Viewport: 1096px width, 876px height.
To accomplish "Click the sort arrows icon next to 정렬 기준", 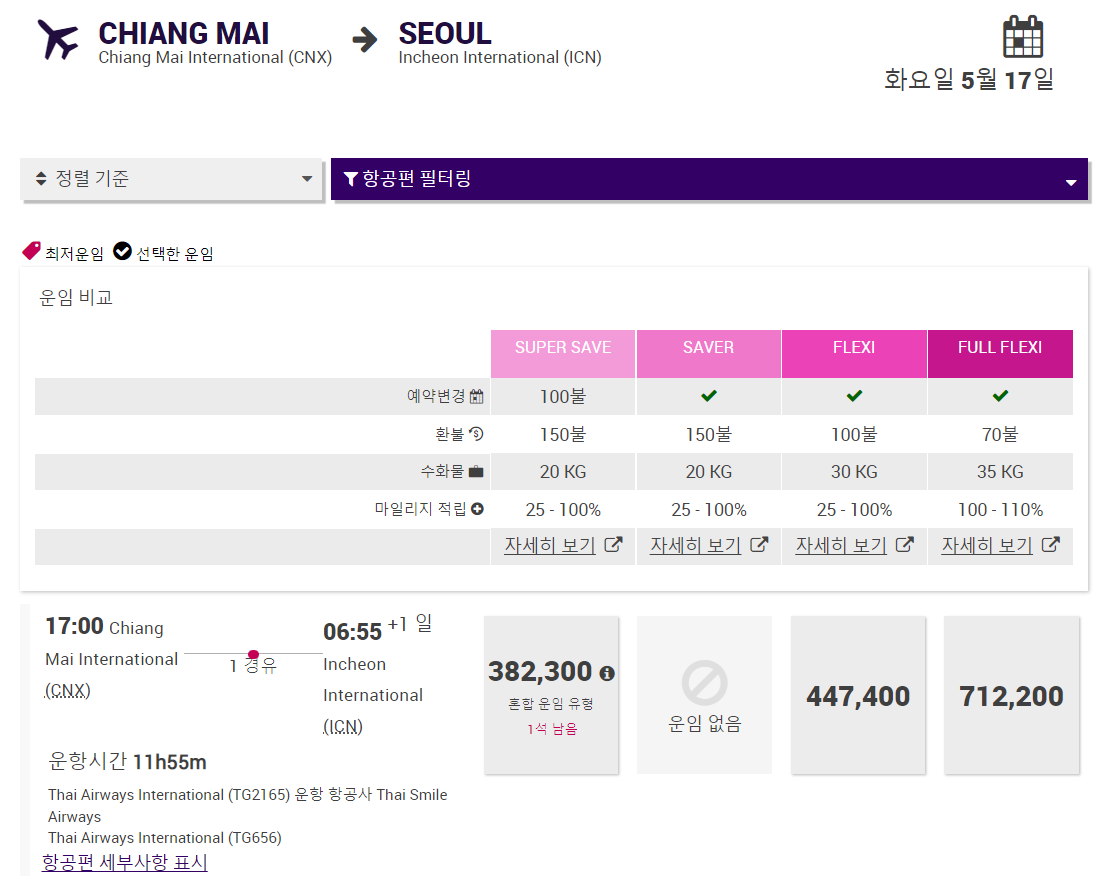I will coord(41,178).
